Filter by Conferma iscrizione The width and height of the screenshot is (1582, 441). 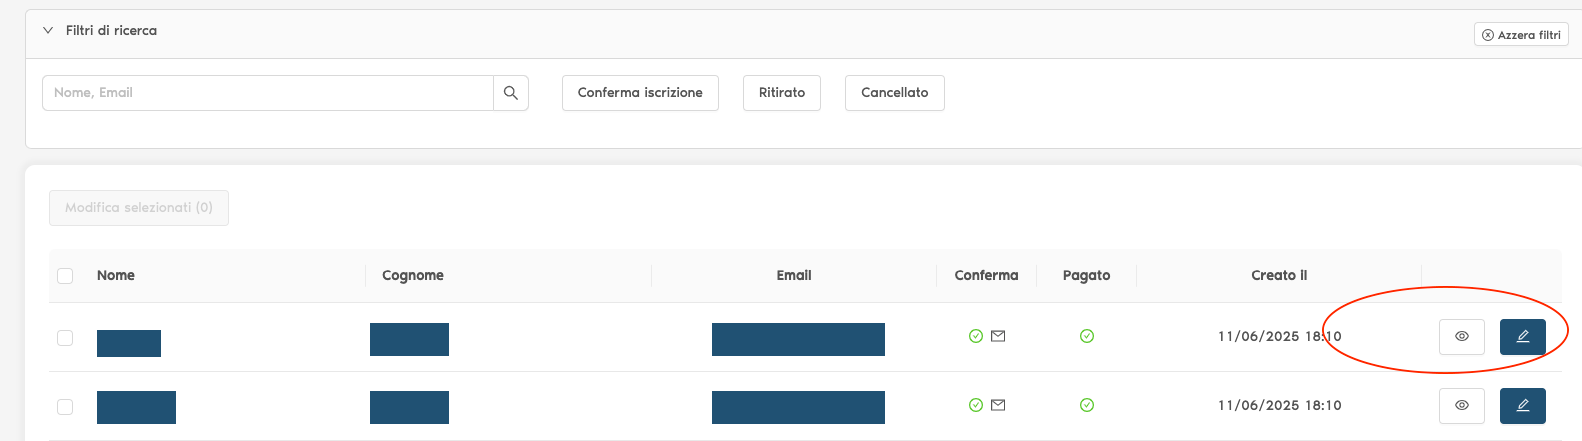(x=640, y=93)
